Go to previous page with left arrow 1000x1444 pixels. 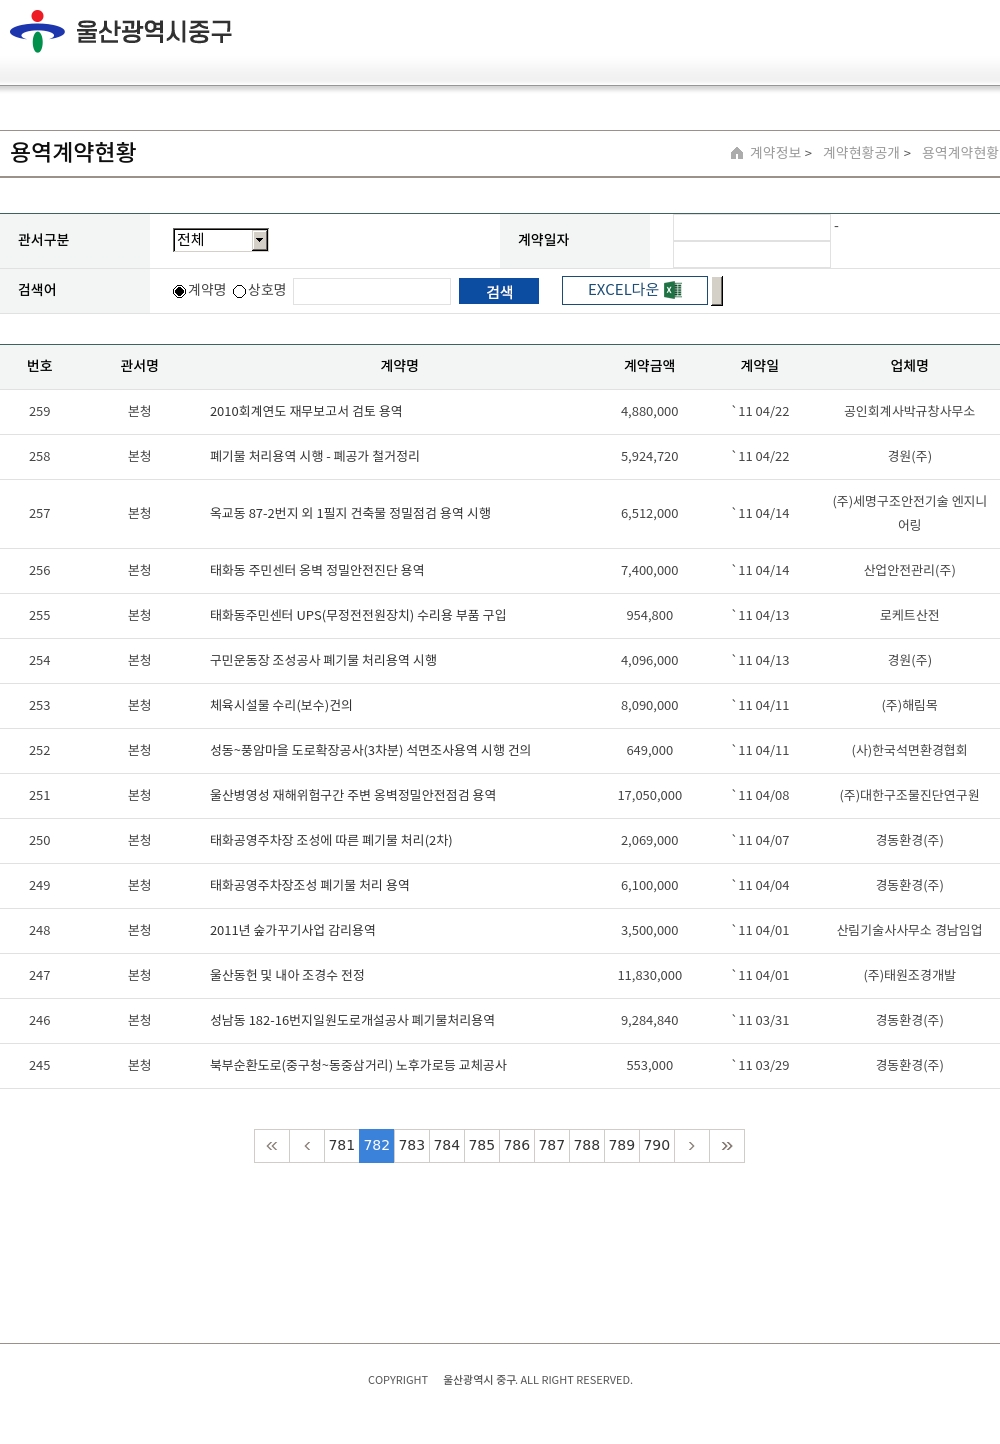(307, 1146)
